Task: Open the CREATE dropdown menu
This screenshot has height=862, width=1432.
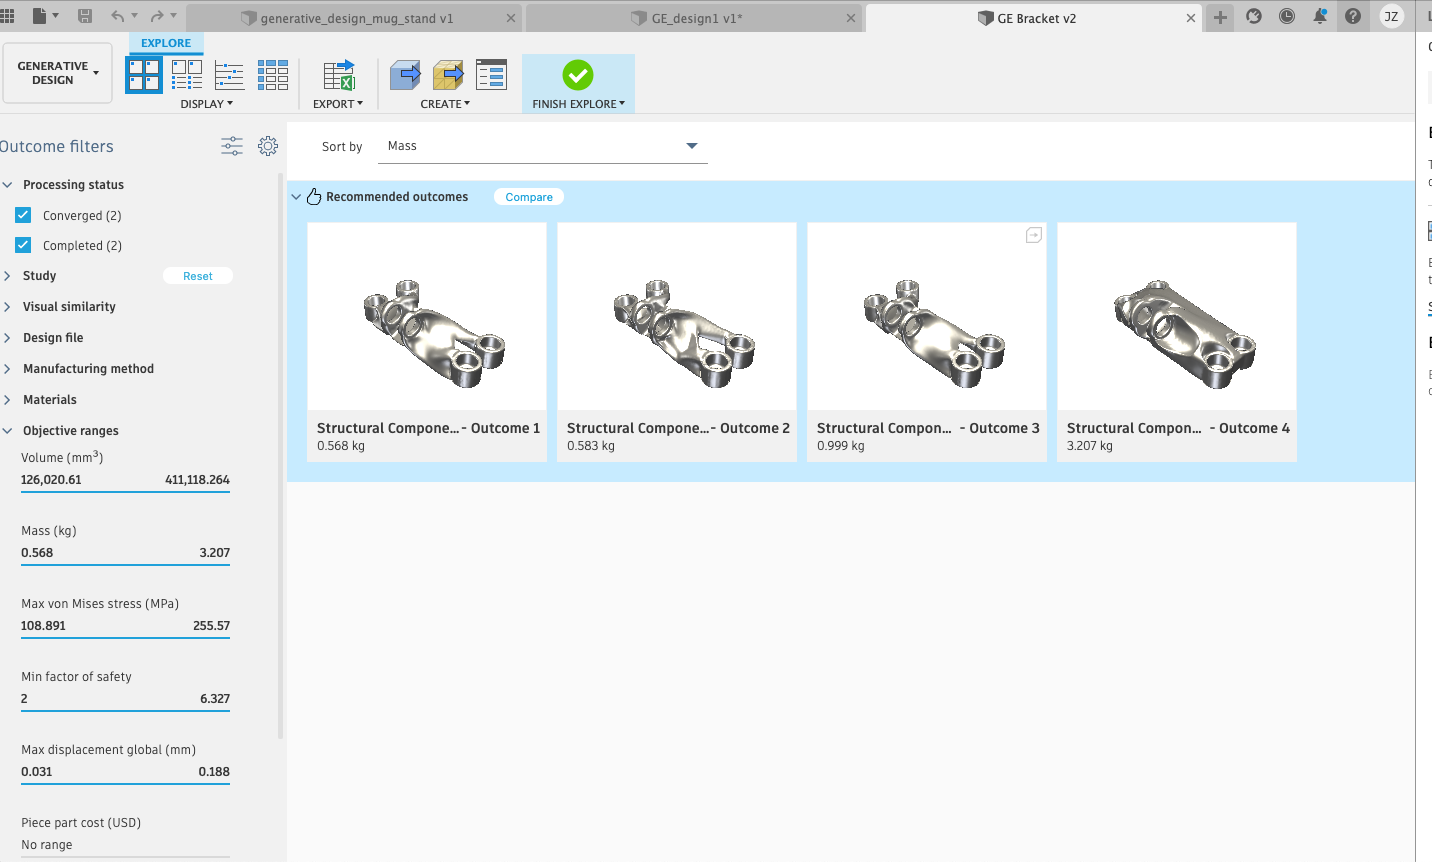Action: 445,104
